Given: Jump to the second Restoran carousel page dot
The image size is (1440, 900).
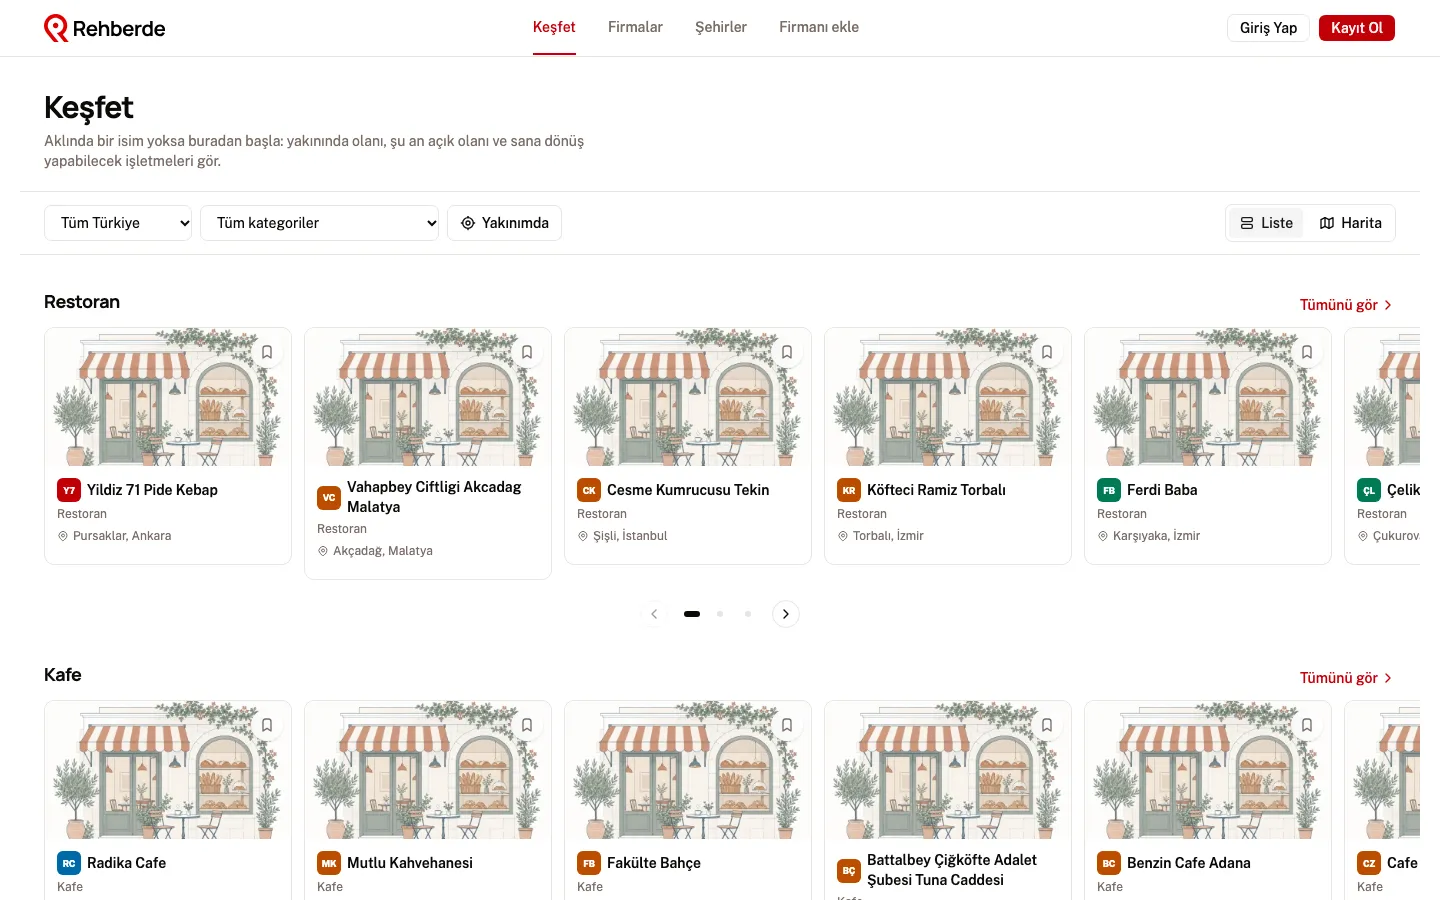Looking at the screenshot, I should pos(720,614).
